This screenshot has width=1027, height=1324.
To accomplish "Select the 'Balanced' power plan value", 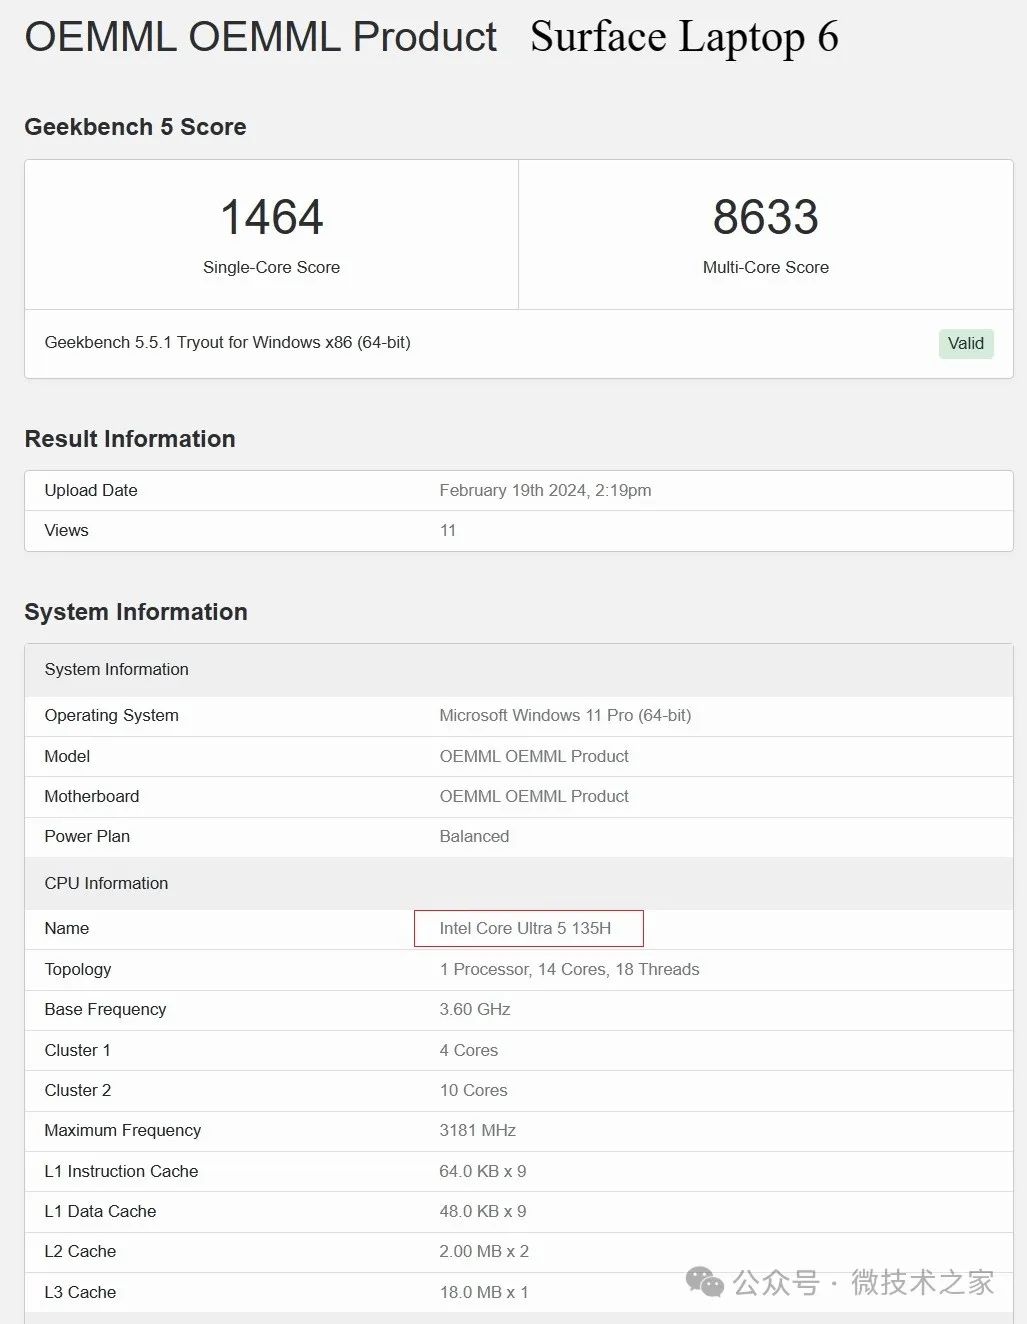I will point(474,836).
